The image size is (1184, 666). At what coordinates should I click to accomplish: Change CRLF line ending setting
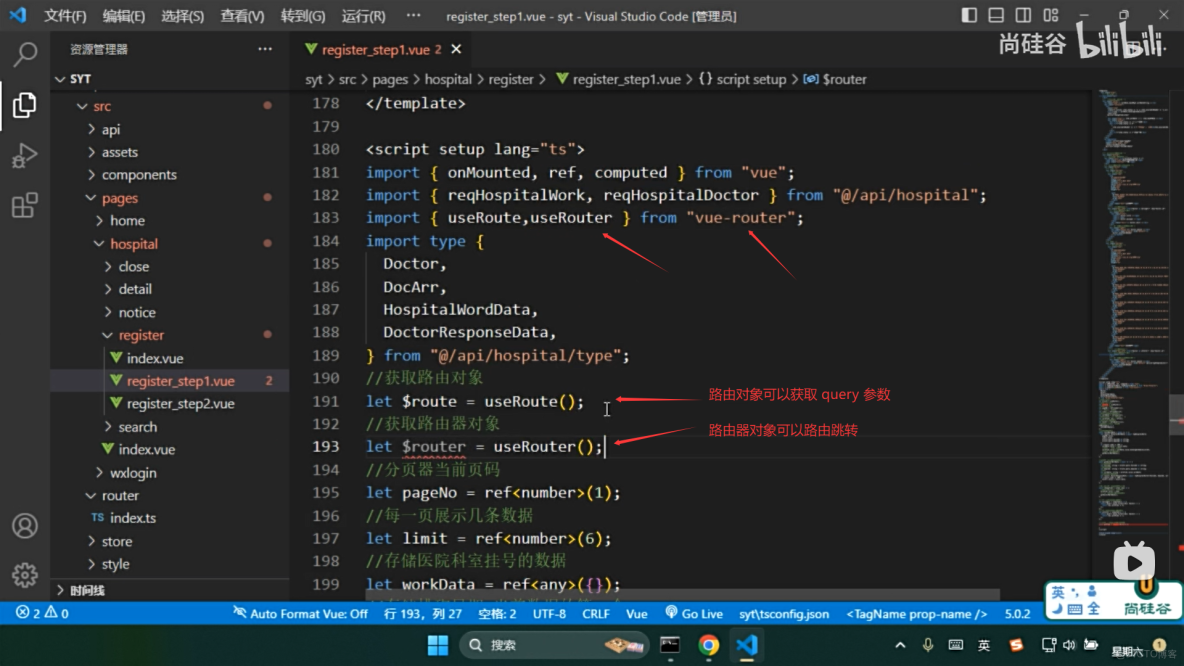(596, 613)
